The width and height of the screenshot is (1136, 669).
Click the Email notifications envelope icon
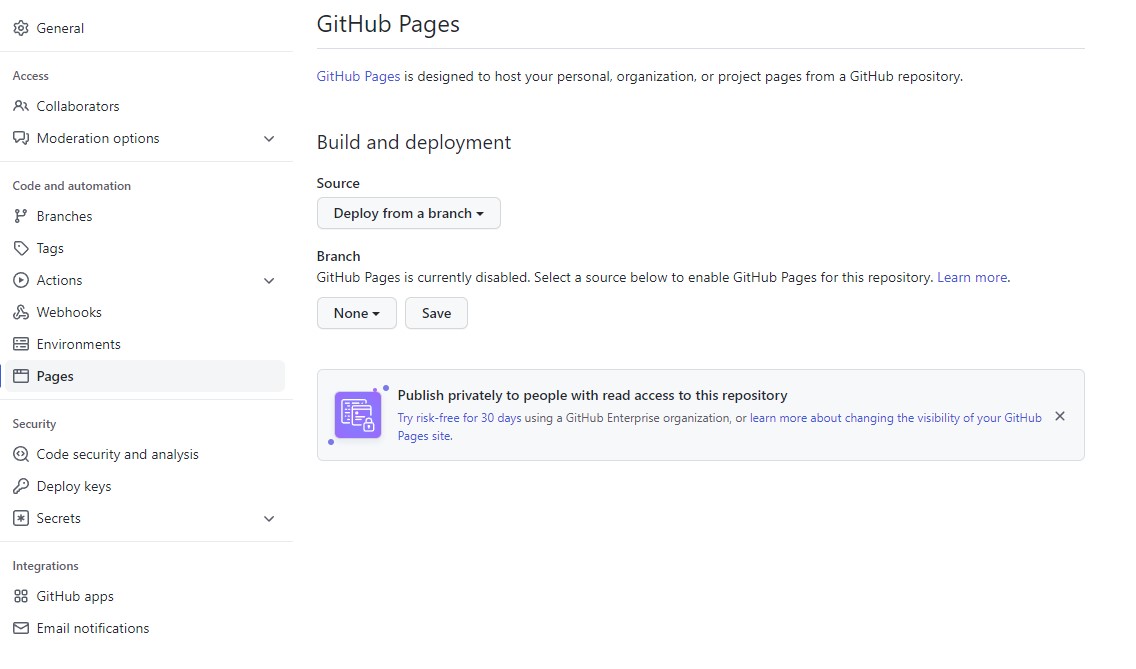21,628
